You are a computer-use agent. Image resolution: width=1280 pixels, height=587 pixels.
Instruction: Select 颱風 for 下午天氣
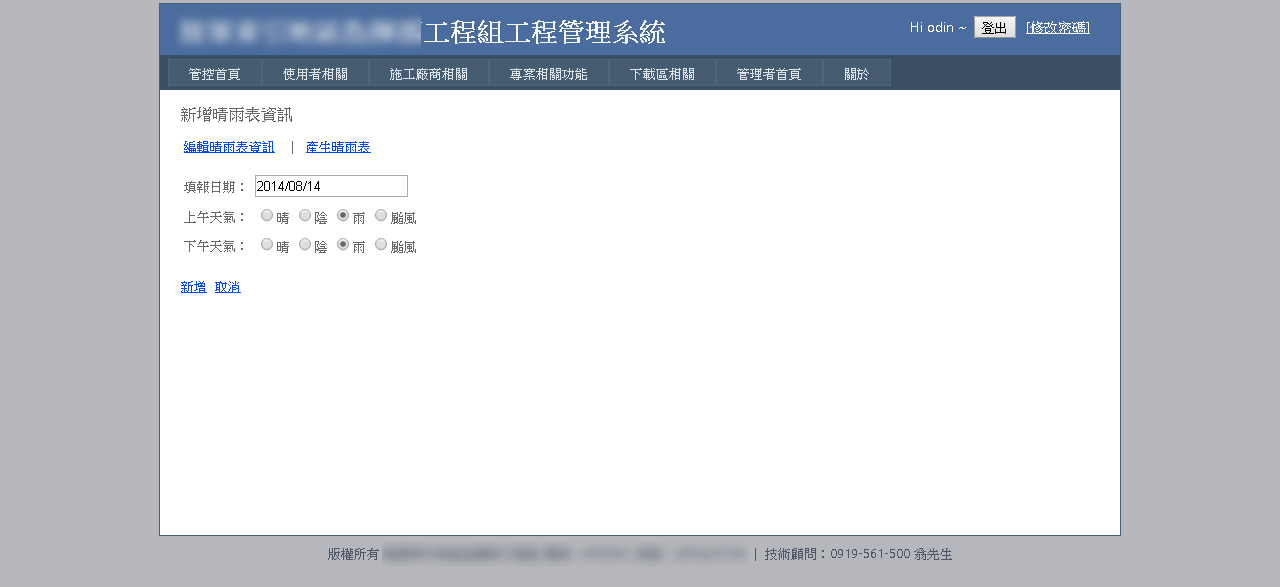[x=381, y=244]
